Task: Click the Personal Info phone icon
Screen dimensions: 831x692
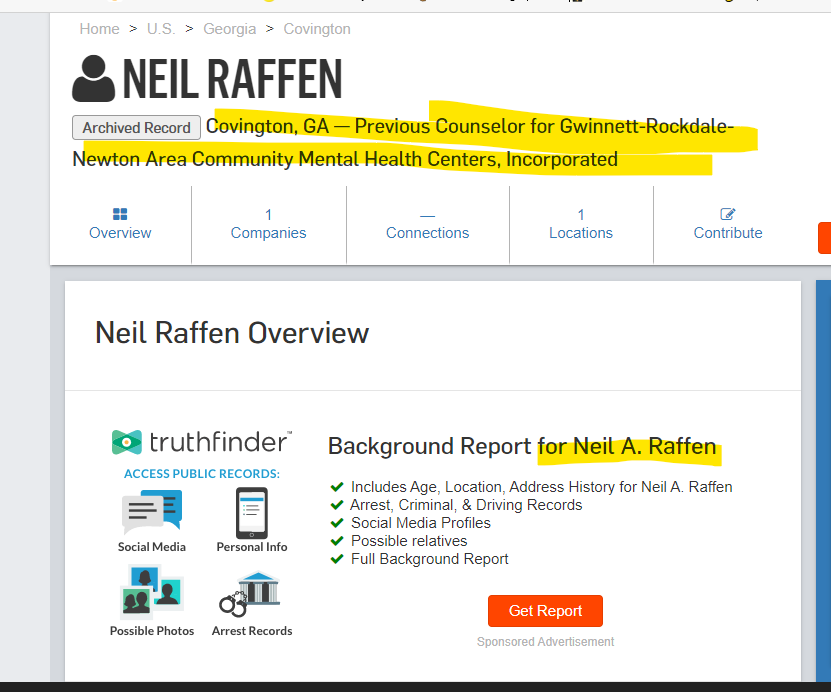Action: 252,512
